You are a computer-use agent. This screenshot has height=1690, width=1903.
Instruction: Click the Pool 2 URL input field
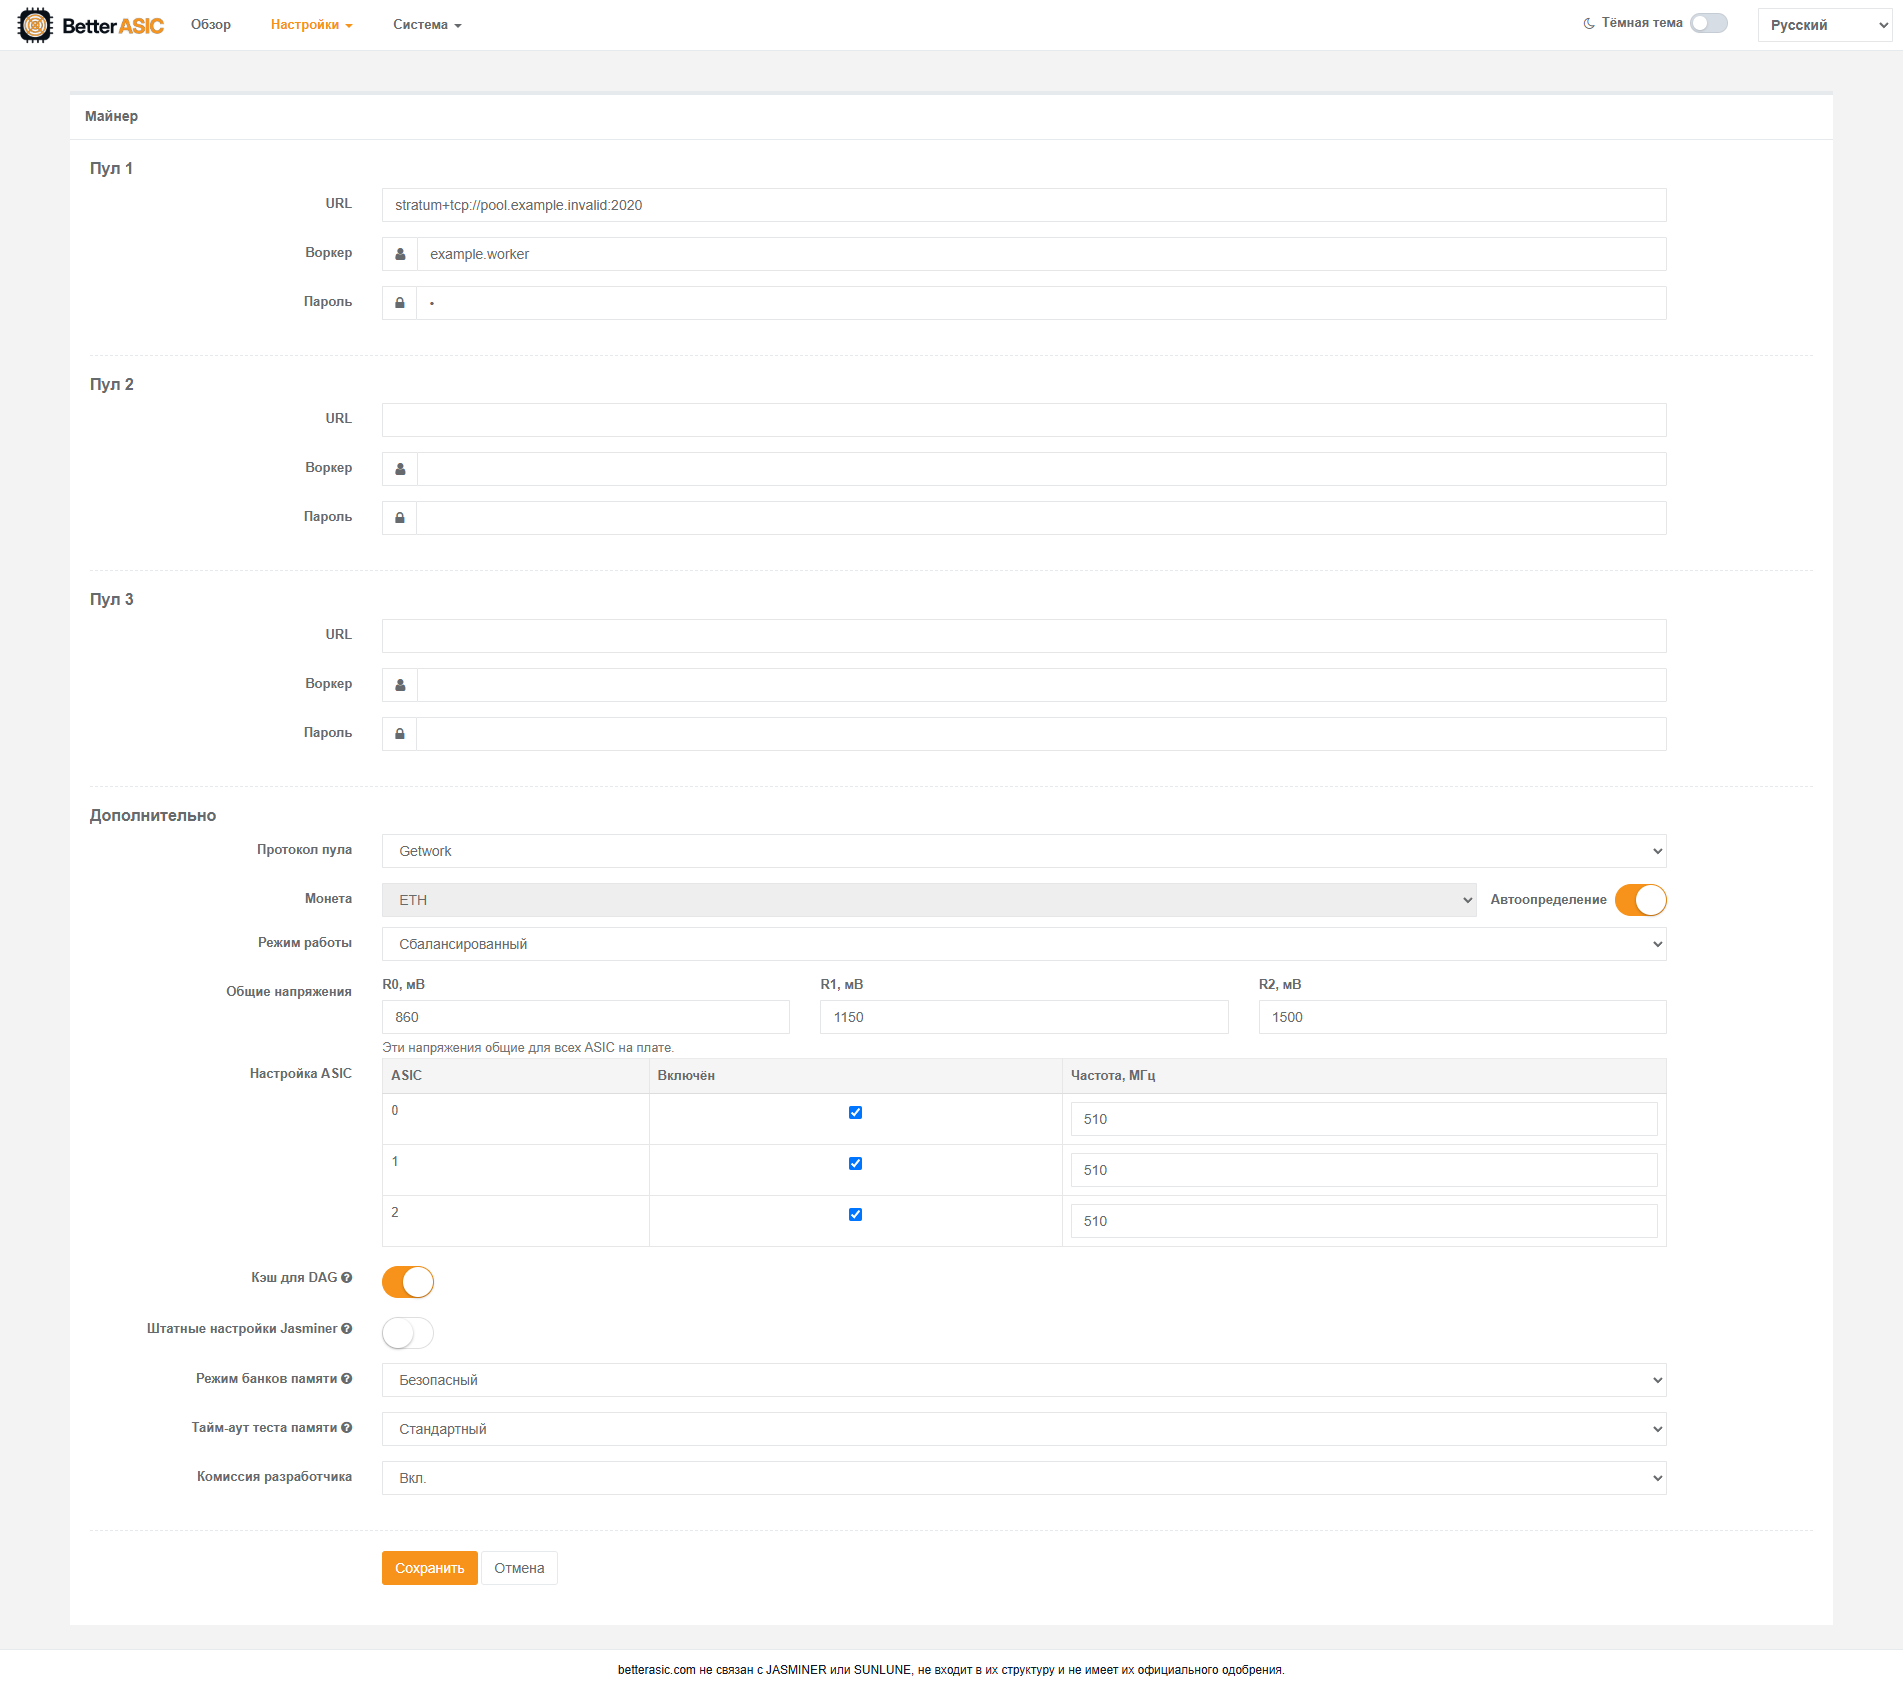[x=1024, y=420]
